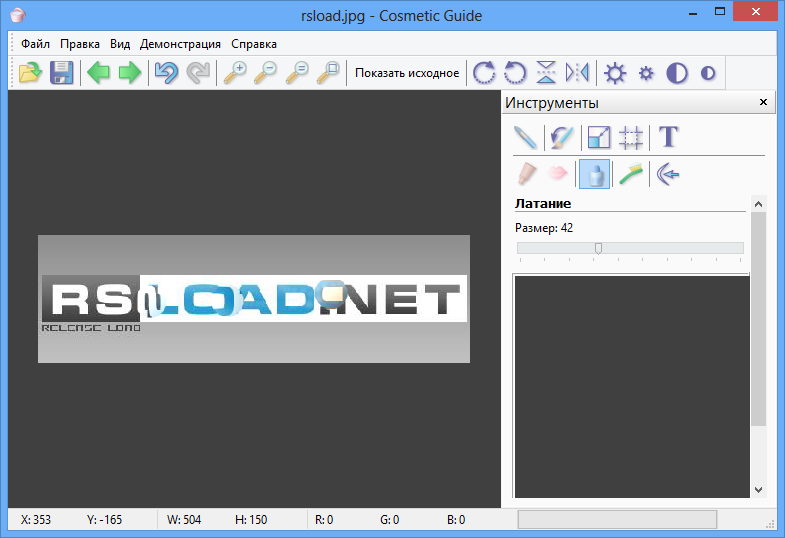Fit image to window with the magnifier
The height and width of the screenshot is (538, 785).
pyautogui.click(x=329, y=73)
